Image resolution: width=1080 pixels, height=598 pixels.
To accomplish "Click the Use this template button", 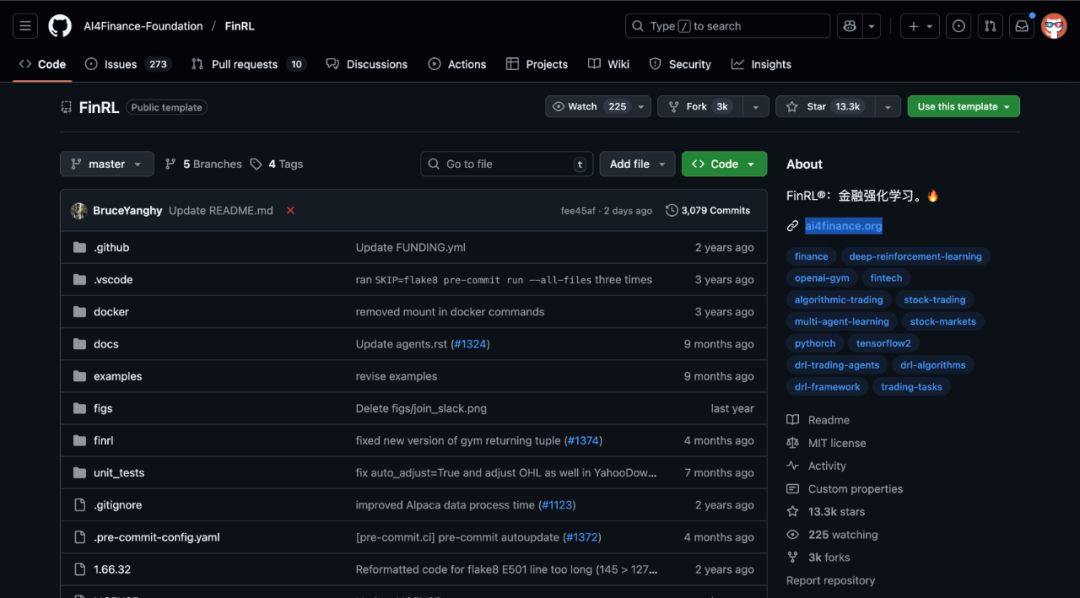I will (962, 107).
